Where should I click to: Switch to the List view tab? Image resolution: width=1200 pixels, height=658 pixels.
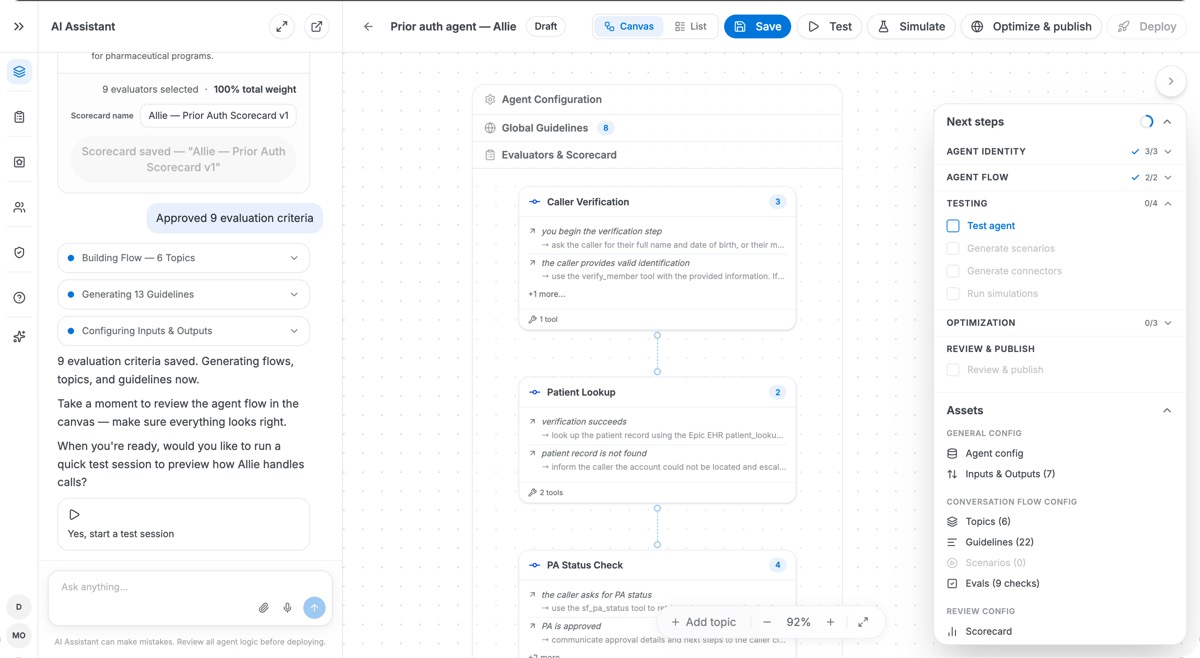691,27
